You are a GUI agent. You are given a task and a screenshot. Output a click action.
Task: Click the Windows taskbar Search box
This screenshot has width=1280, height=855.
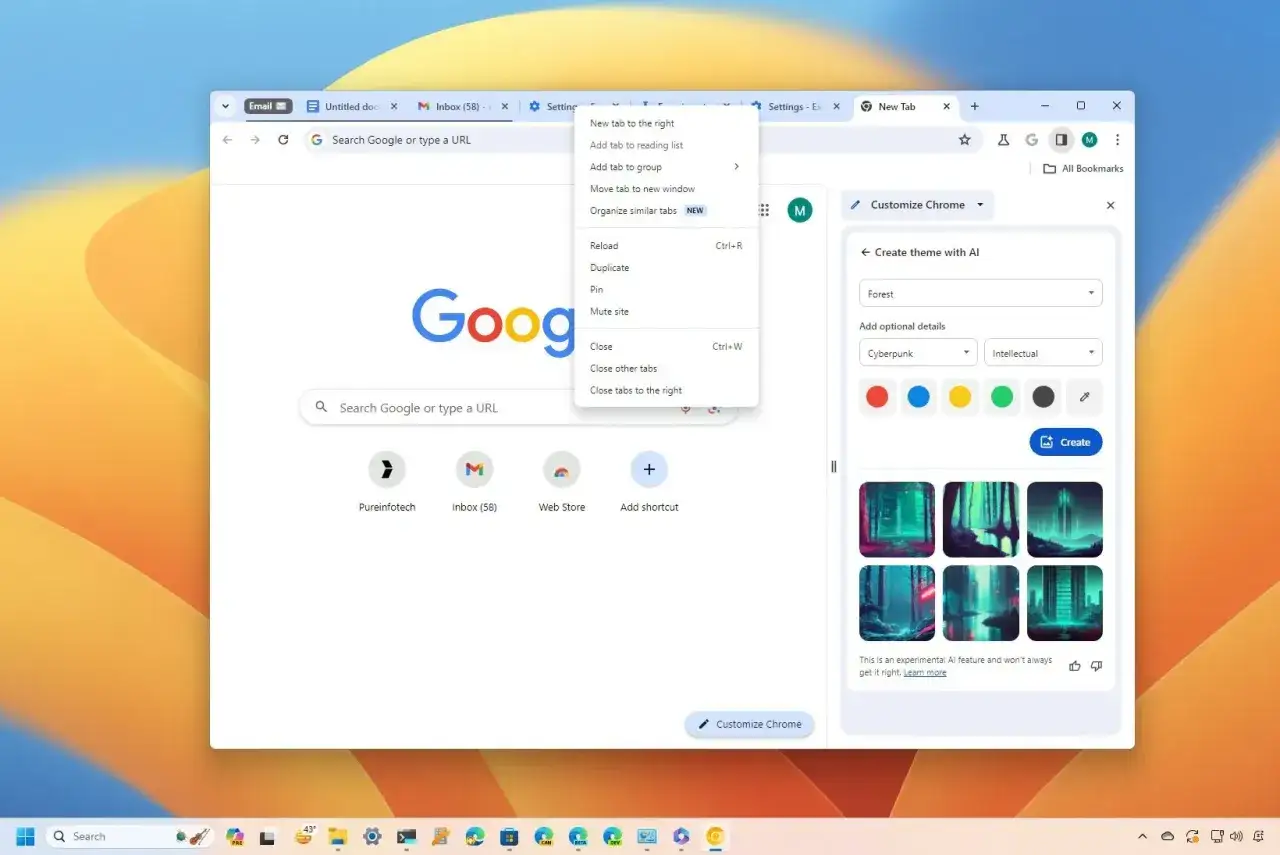coord(130,836)
